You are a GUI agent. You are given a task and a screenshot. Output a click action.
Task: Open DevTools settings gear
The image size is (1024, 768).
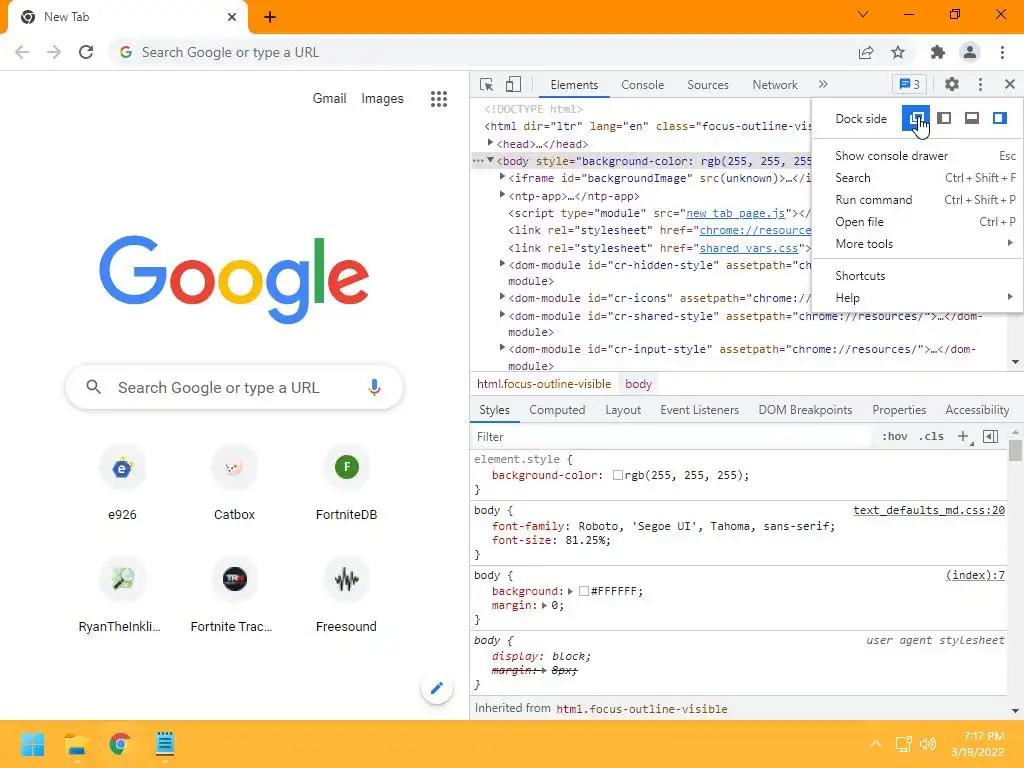(952, 84)
